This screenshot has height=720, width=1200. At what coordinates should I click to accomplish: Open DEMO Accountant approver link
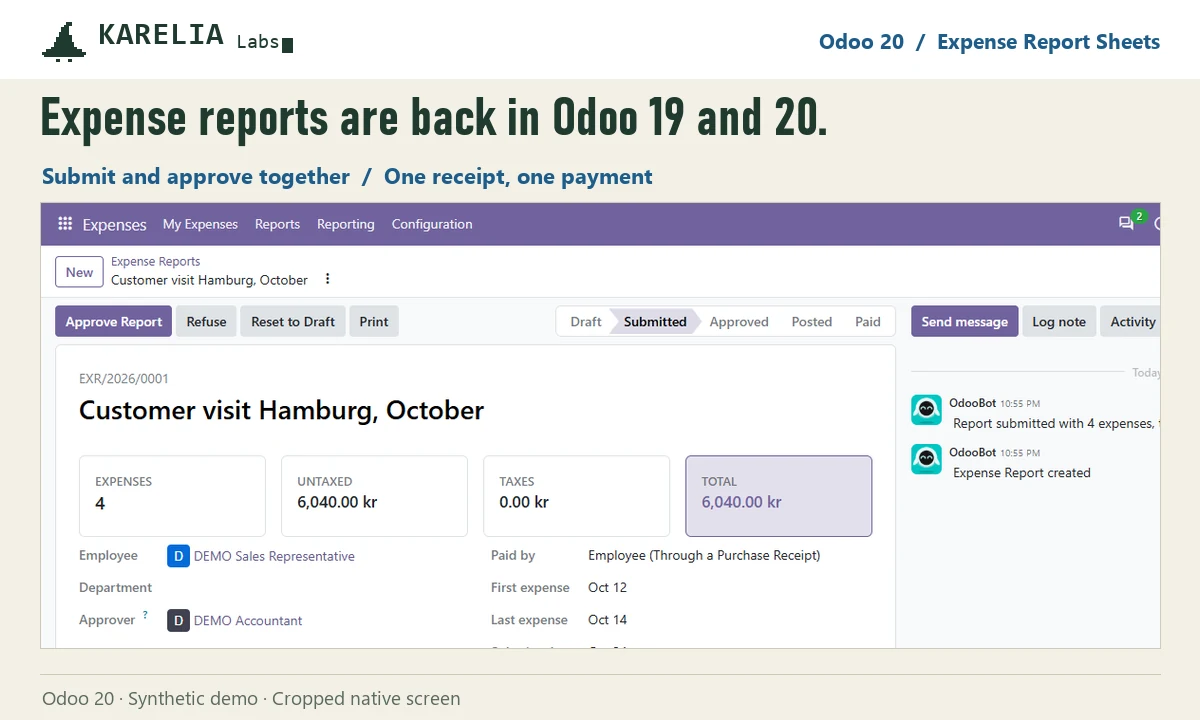coord(248,620)
